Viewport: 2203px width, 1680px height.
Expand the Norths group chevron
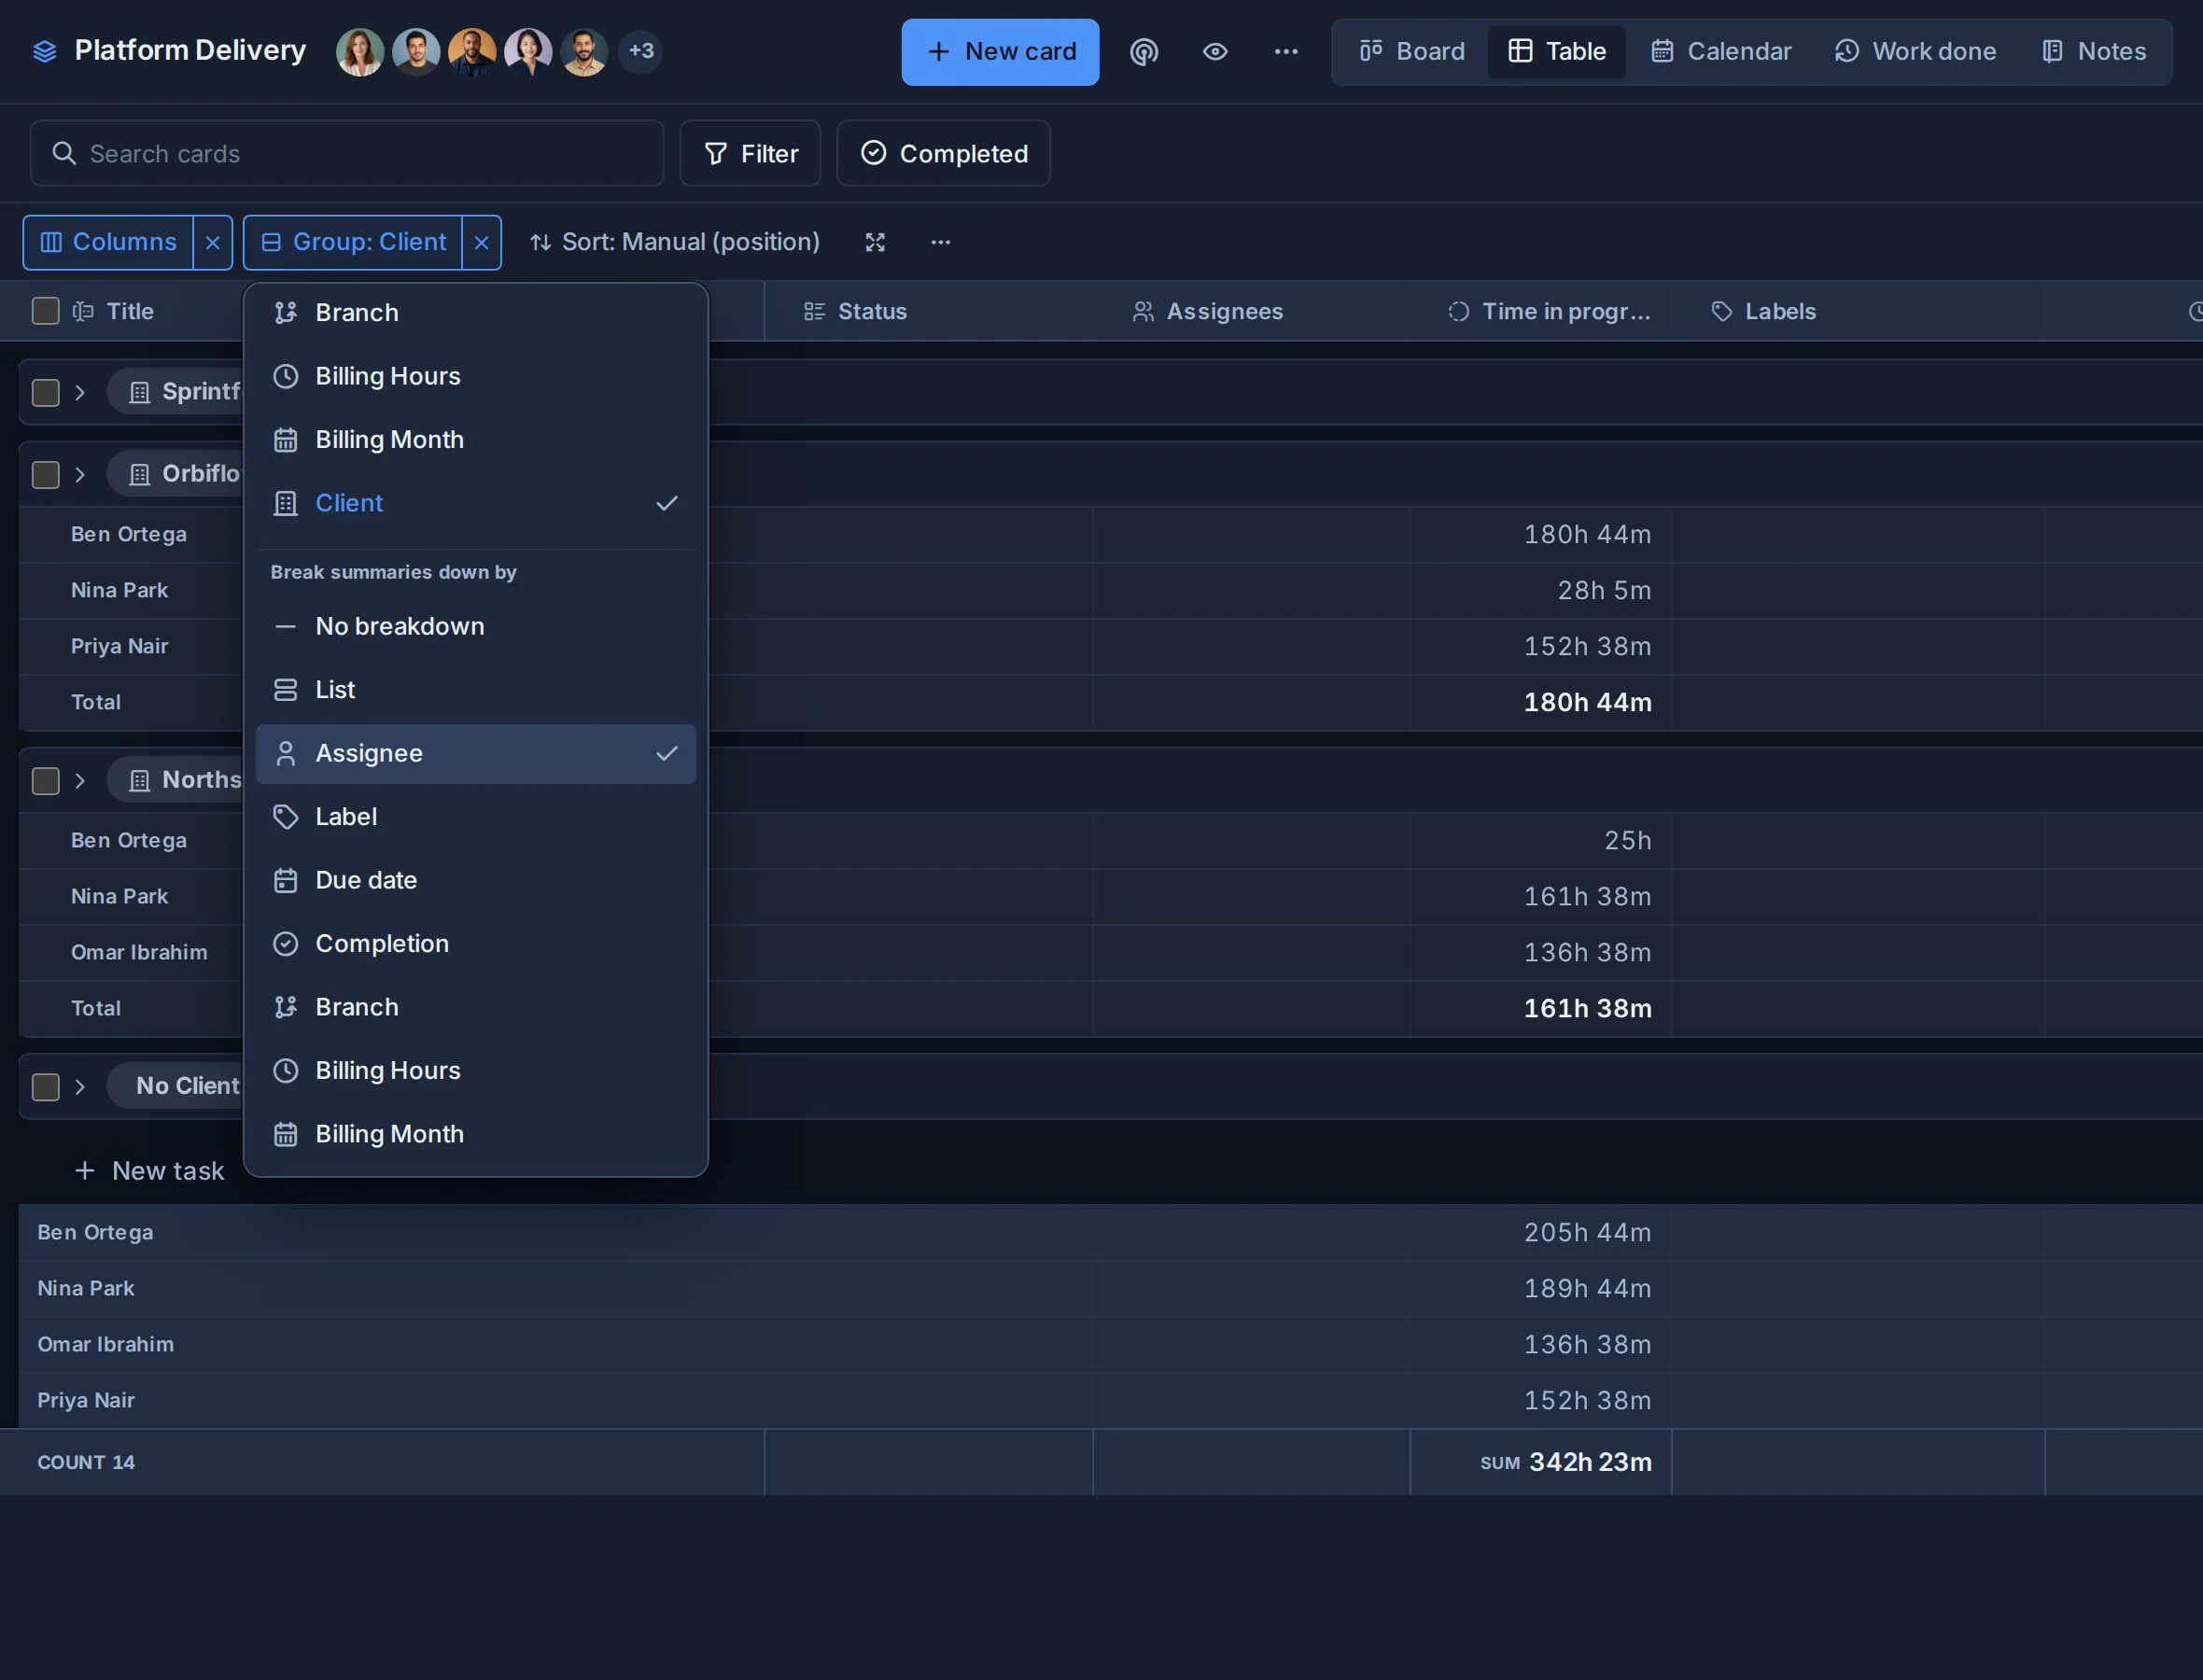pyautogui.click(x=80, y=780)
